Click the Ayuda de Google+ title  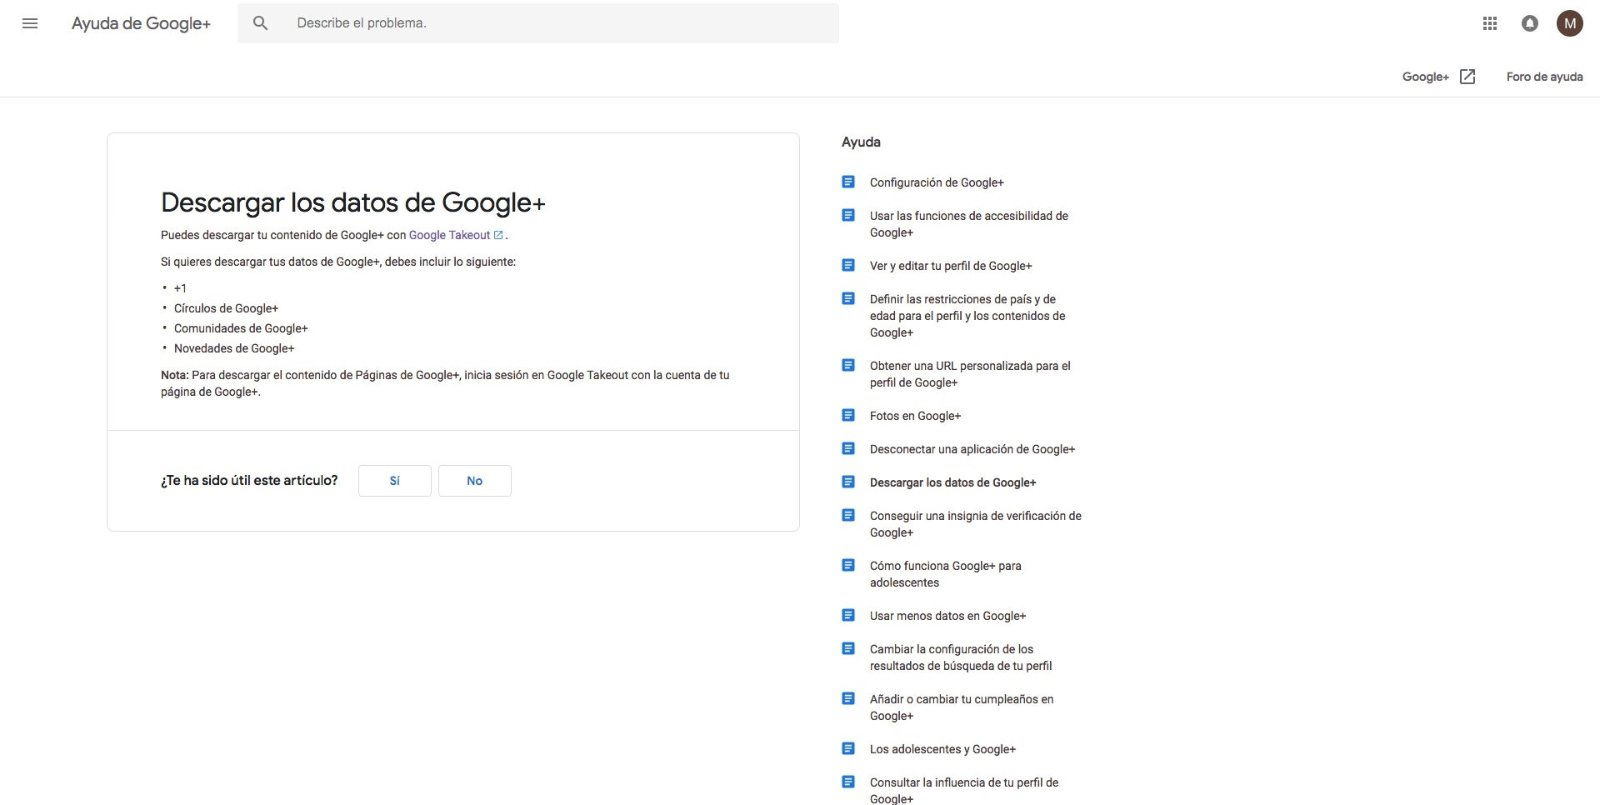(141, 23)
